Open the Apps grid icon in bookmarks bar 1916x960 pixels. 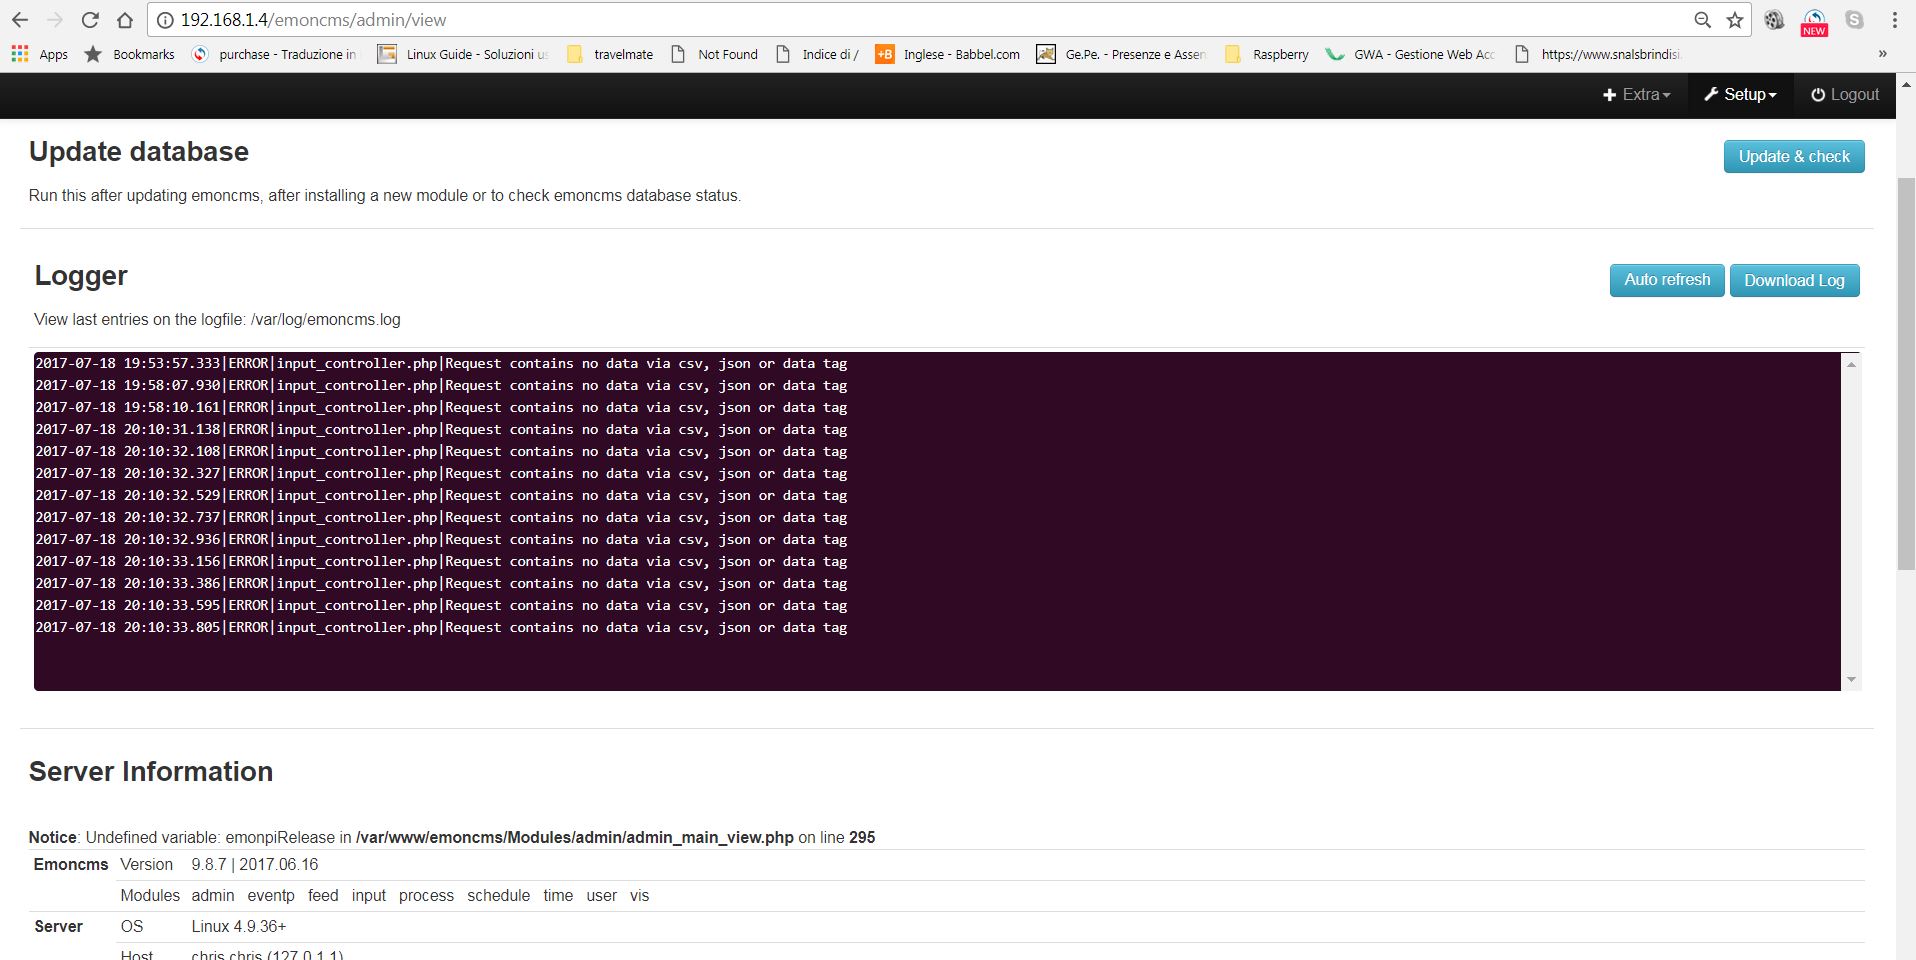[x=20, y=54]
